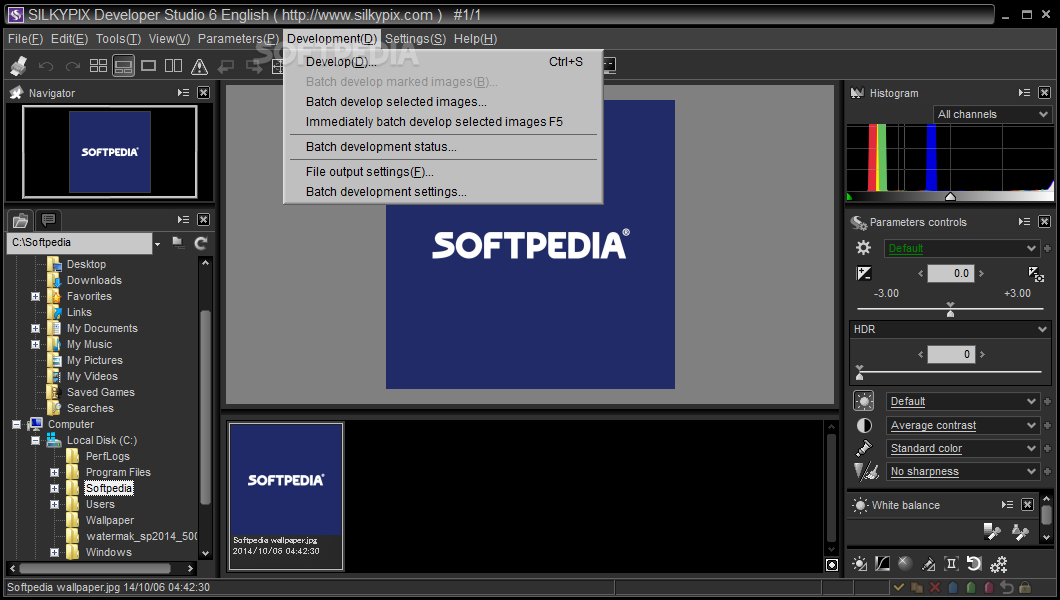Viewport: 1060px width, 600px height.
Task: Choose Batch develop selected images...
Action: point(443,101)
